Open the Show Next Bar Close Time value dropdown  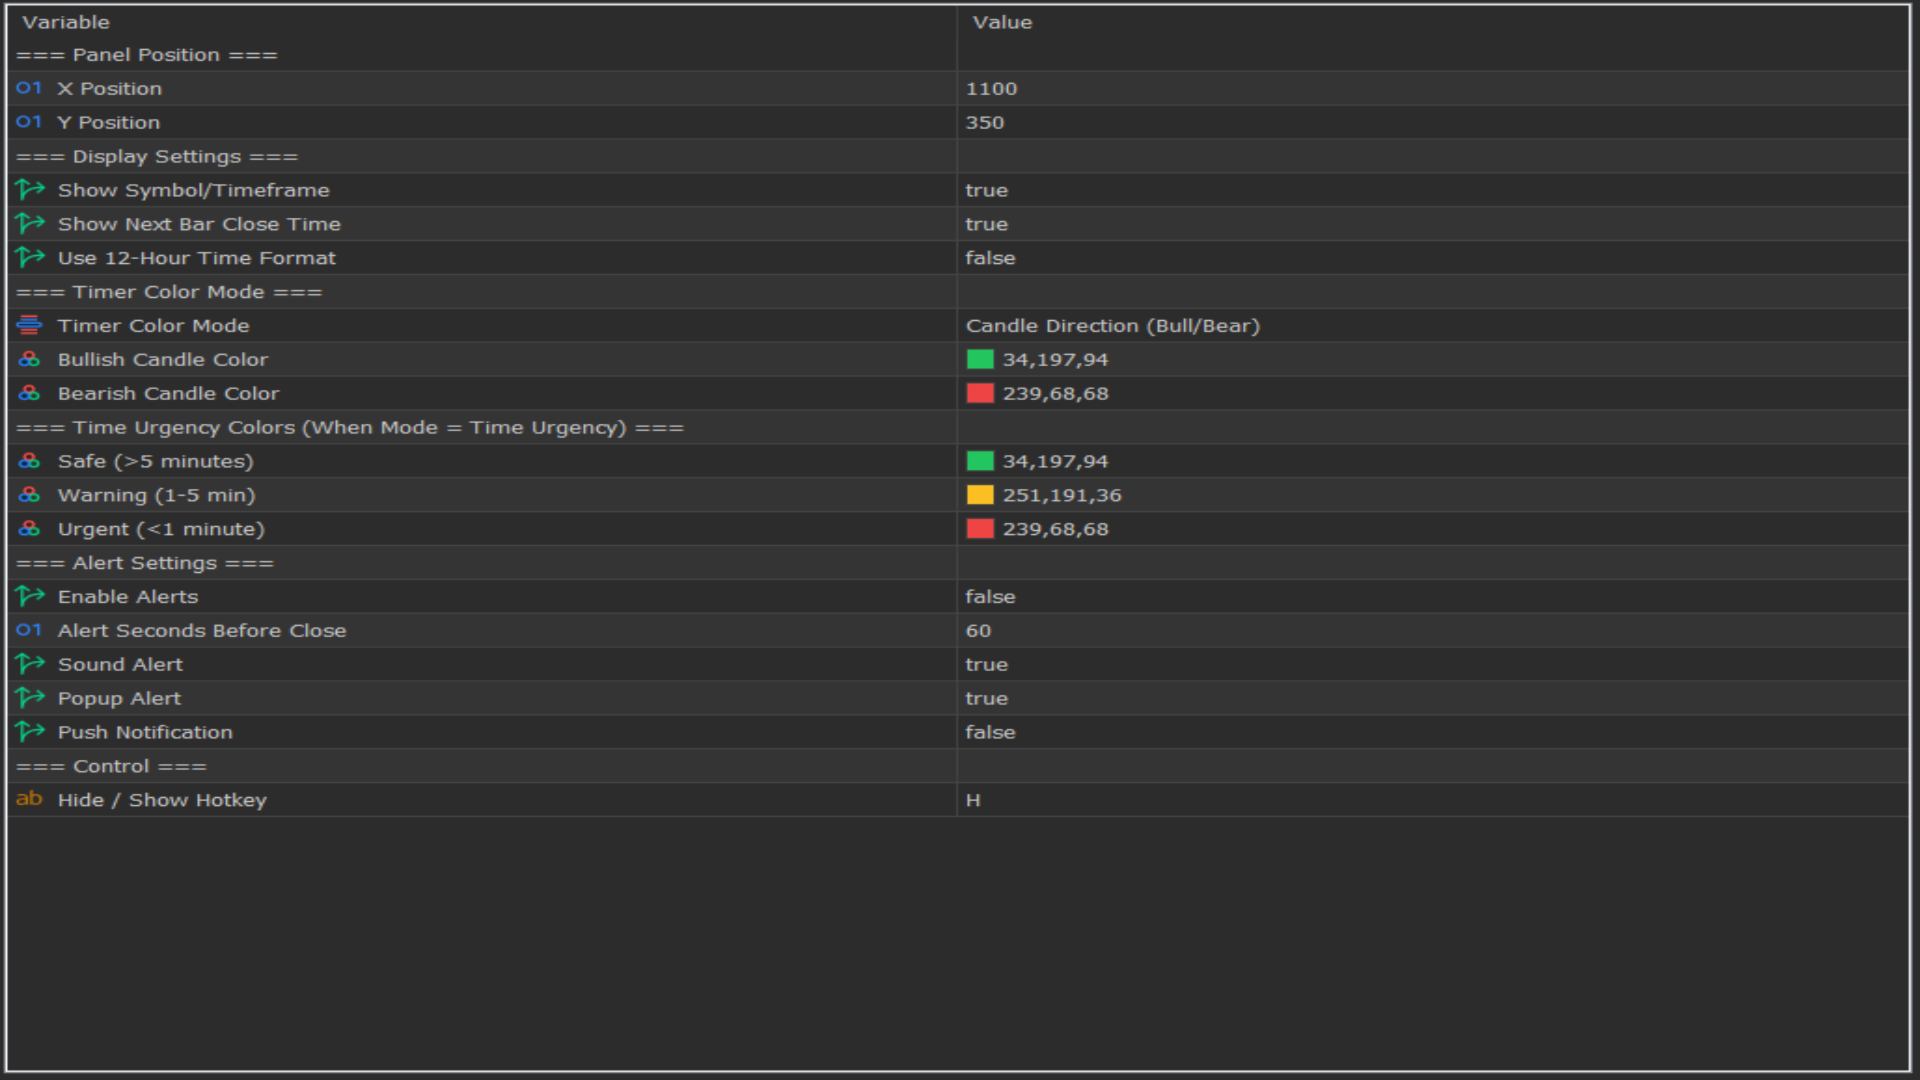986,224
